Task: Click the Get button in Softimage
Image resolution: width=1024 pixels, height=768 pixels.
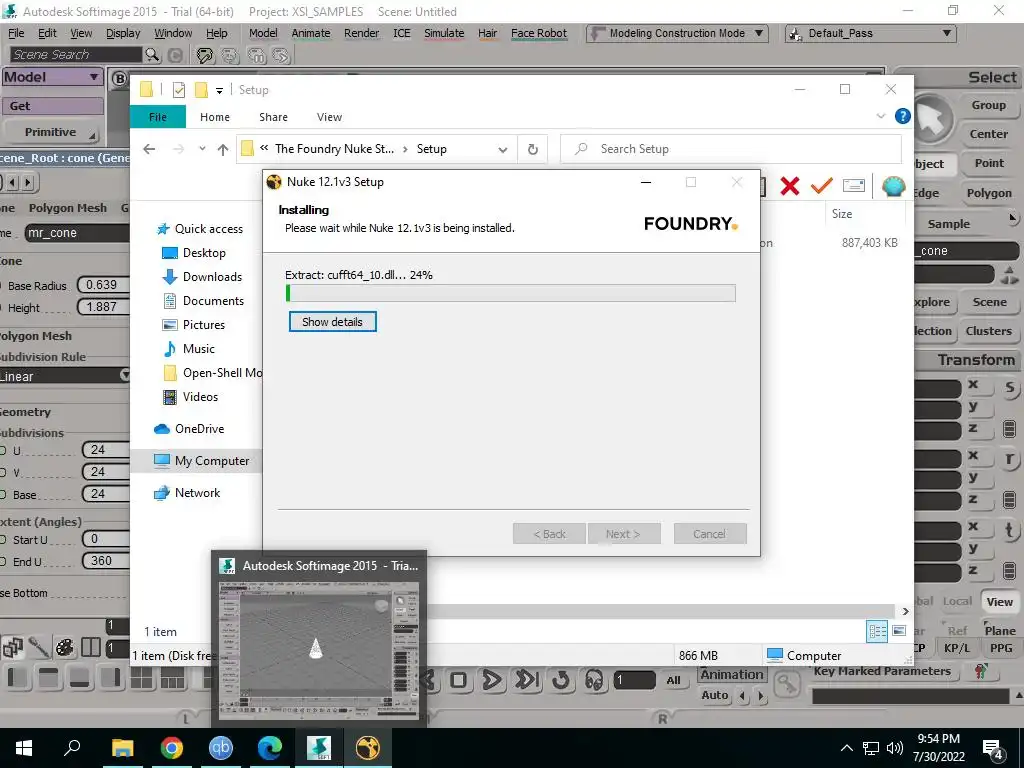Action: point(52,106)
